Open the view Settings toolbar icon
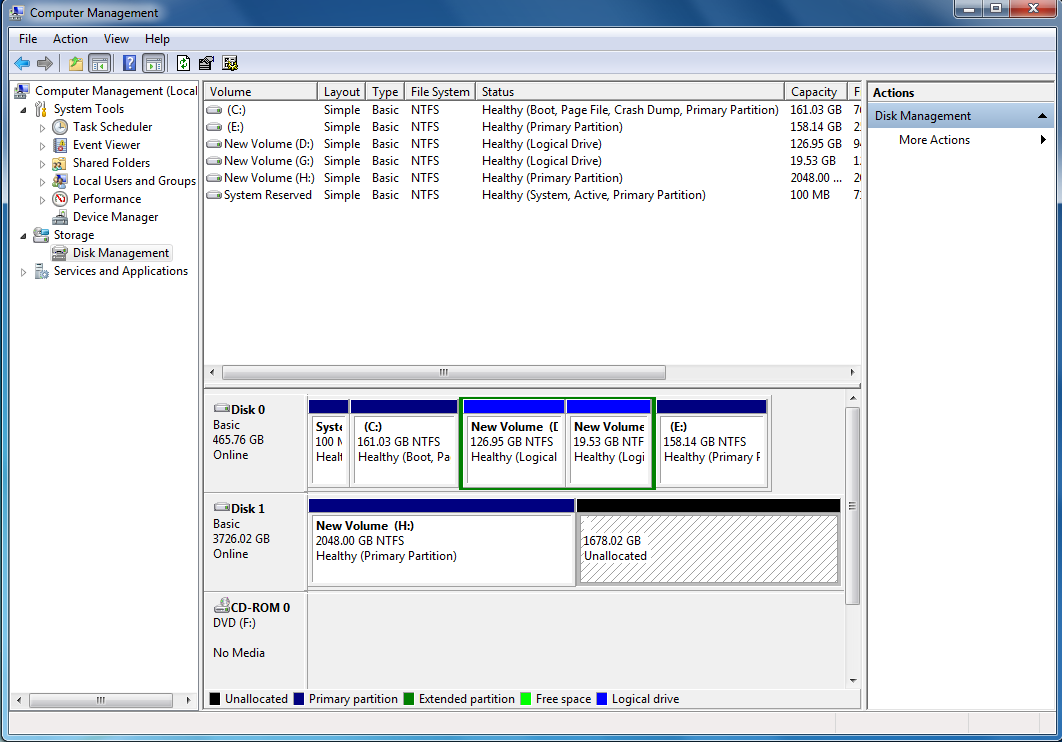The height and width of the screenshot is (742, 1062). click(230, 64)
